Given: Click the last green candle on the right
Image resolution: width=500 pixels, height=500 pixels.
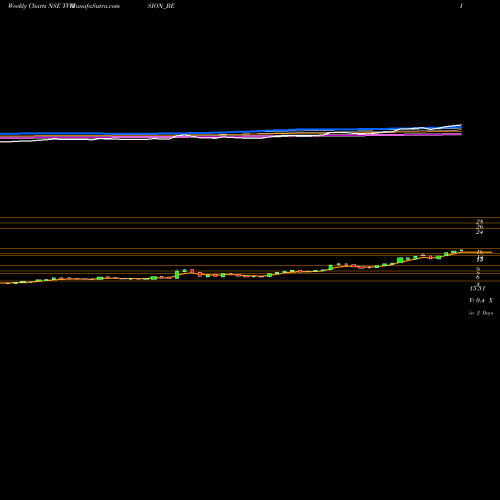Looking at the screenshot, I should (x=461, y=250).
